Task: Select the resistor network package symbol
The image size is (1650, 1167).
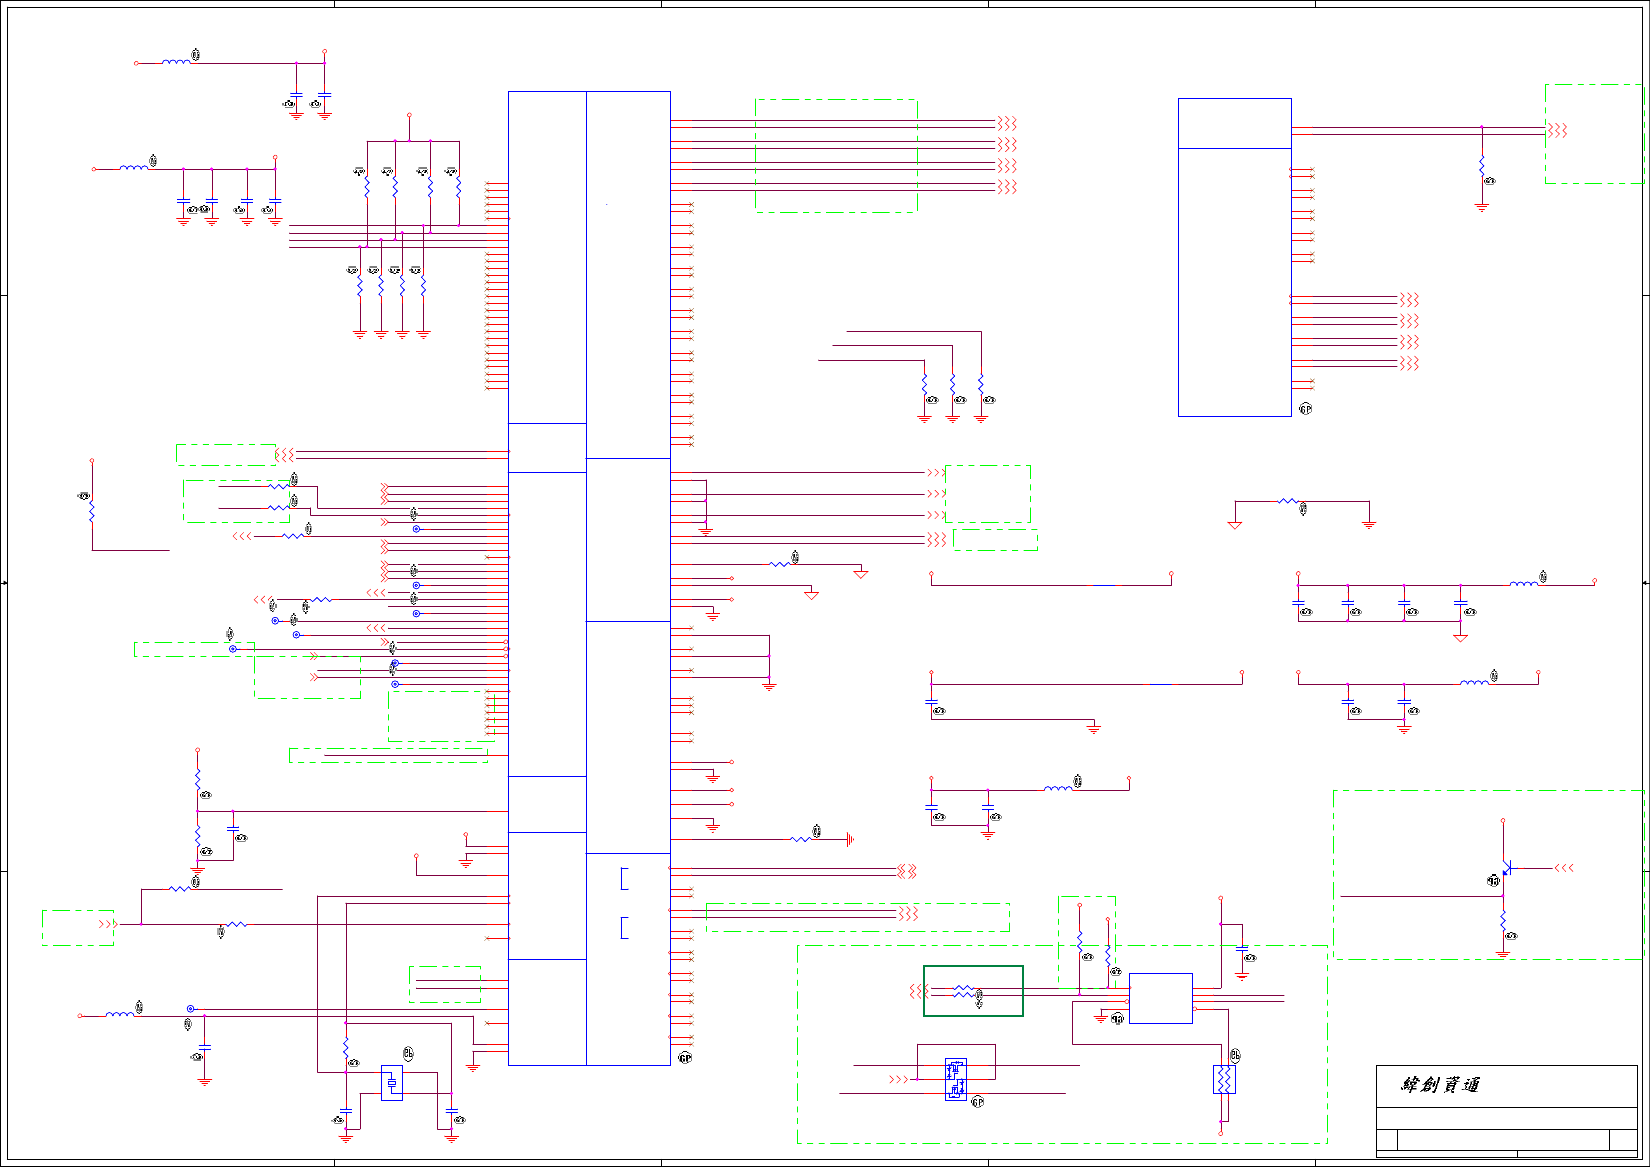Action: click(1224, 1080)
